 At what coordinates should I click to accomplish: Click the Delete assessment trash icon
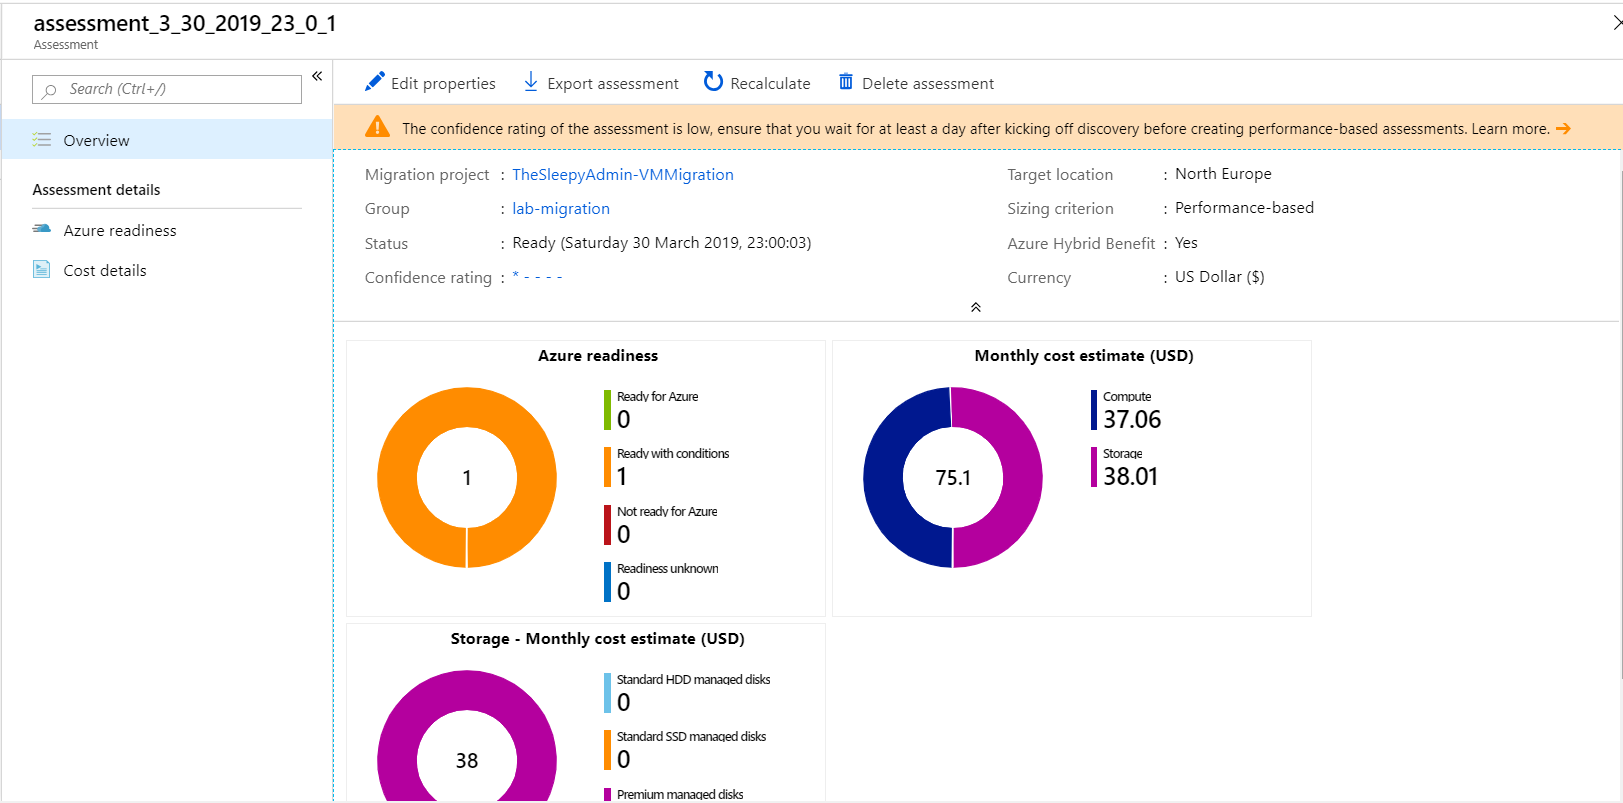(x=846, y=82)
